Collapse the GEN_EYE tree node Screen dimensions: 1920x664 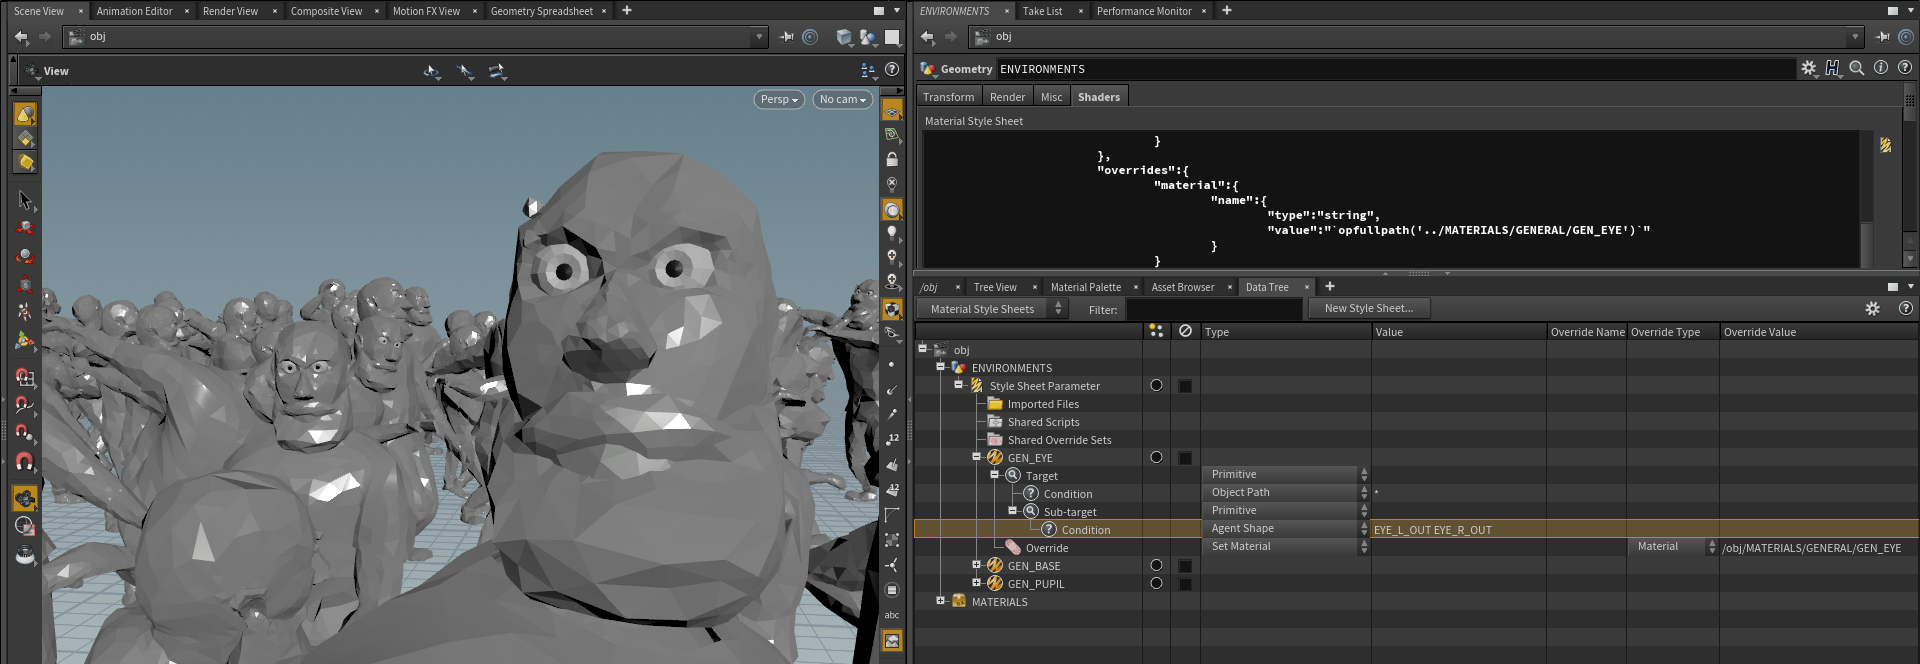point(976,457)
